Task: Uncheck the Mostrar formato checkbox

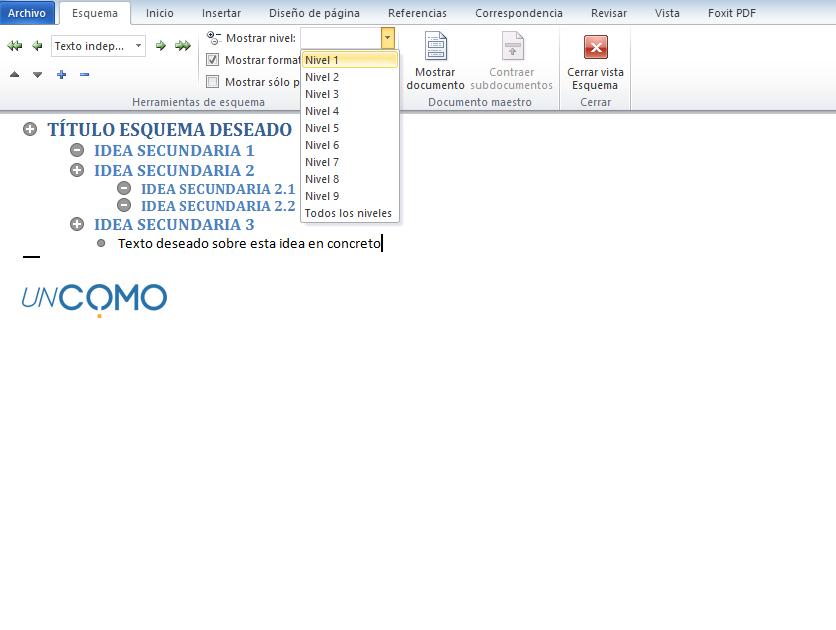Action: click(x=212, y=60)
